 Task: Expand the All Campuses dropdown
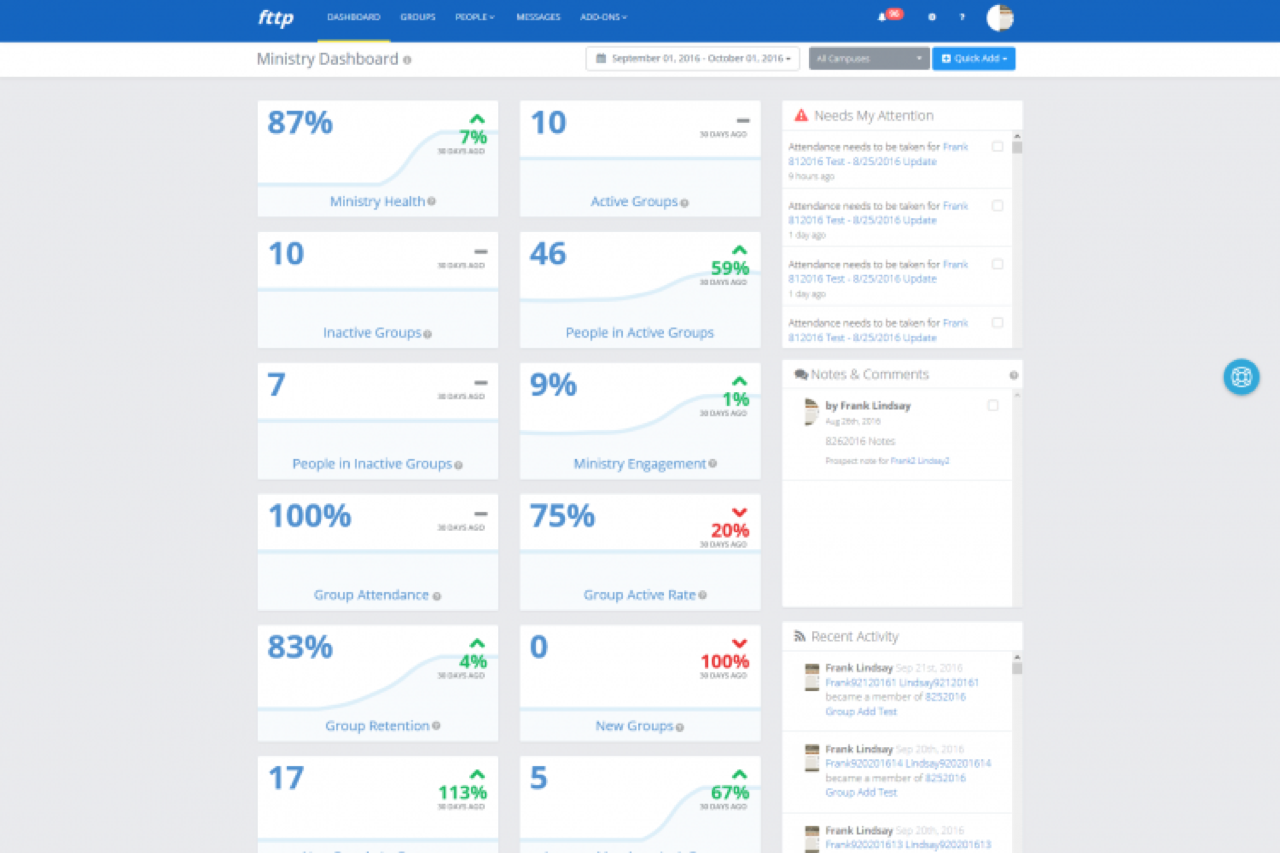click(869, 59)
